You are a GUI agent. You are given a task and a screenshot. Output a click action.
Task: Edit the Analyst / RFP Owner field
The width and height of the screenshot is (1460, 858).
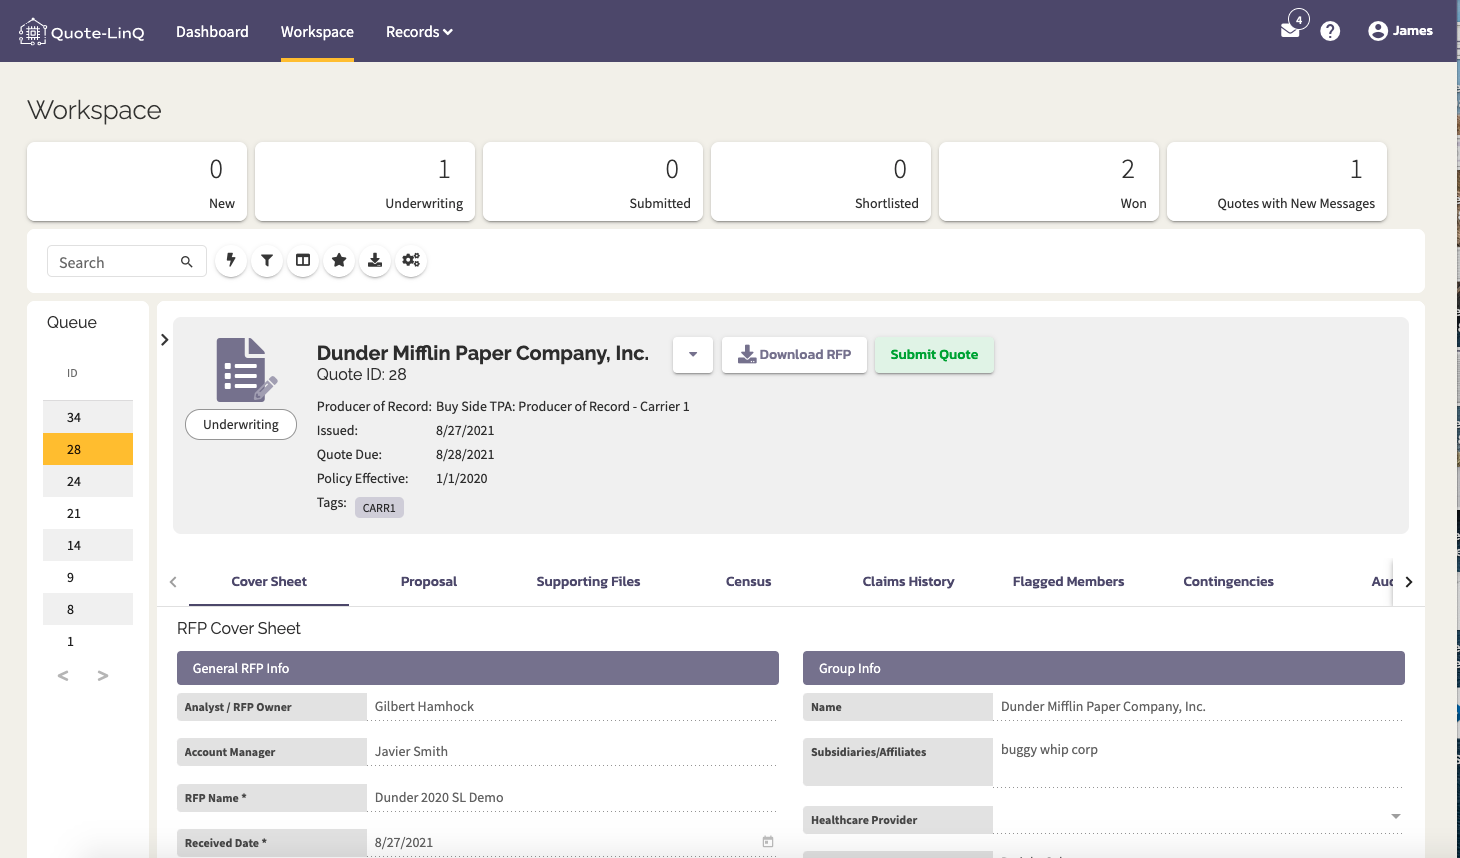click(x=572, y=706)
